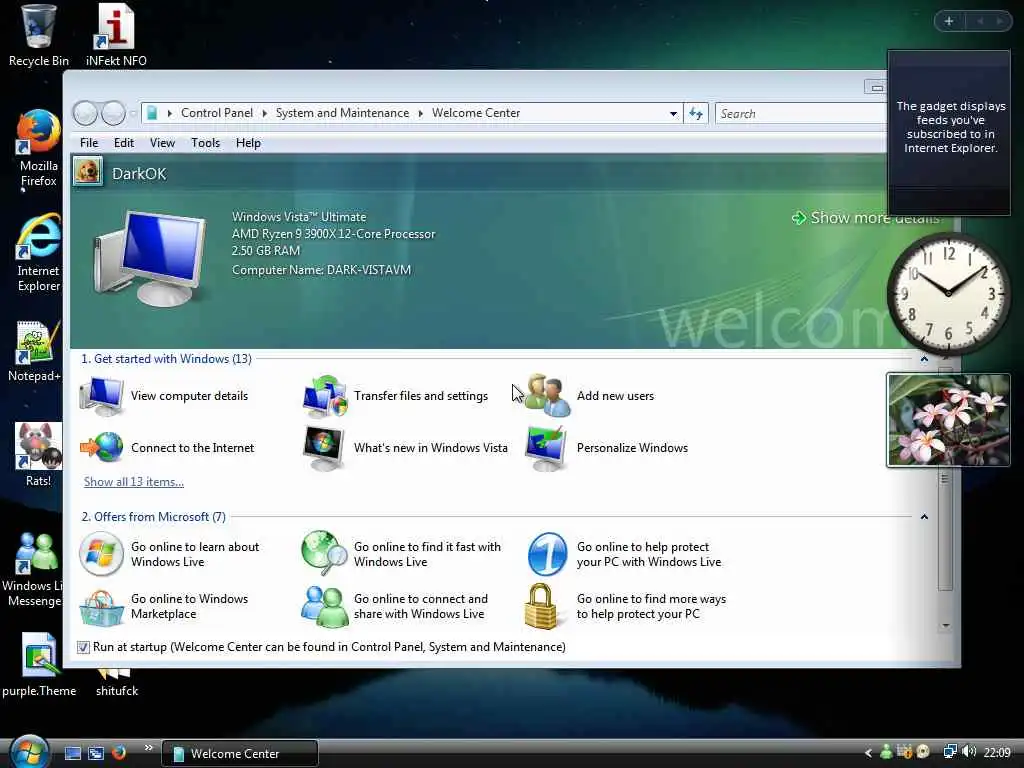
Task: Click the sidebar add gadget plus button
Action: point(949,22)
